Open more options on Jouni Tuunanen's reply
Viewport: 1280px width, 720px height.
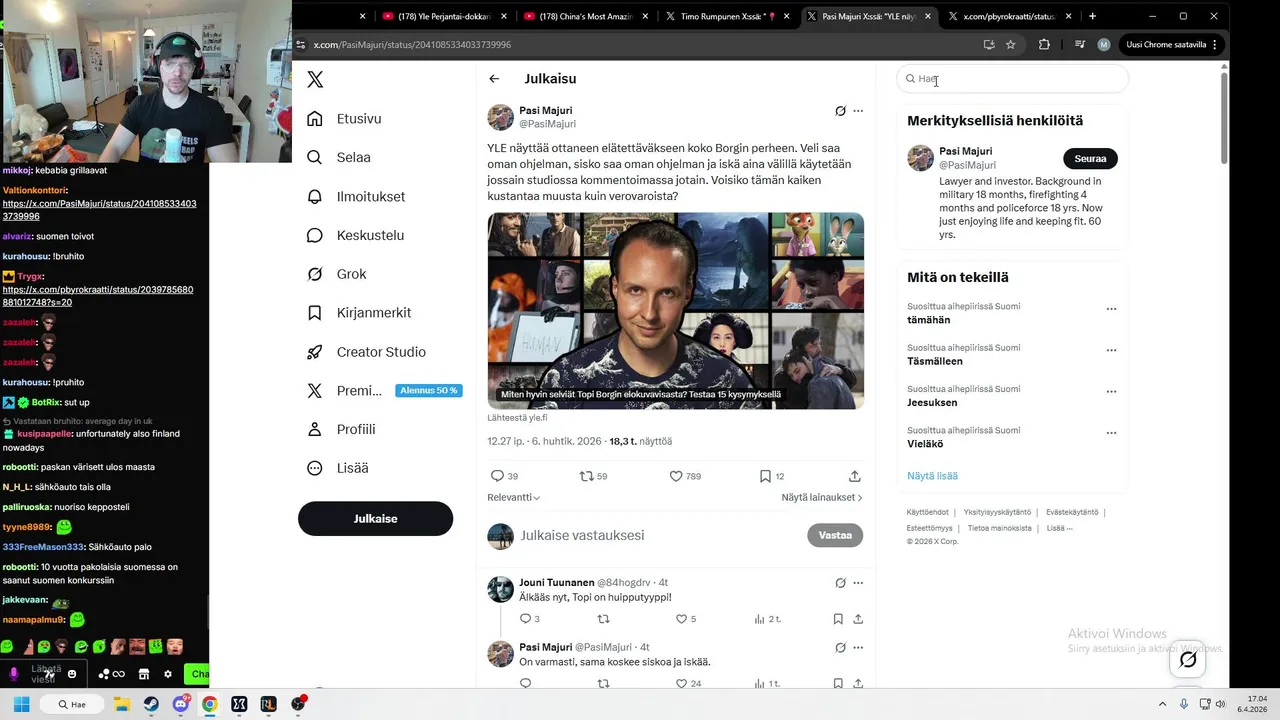[858, 583]
